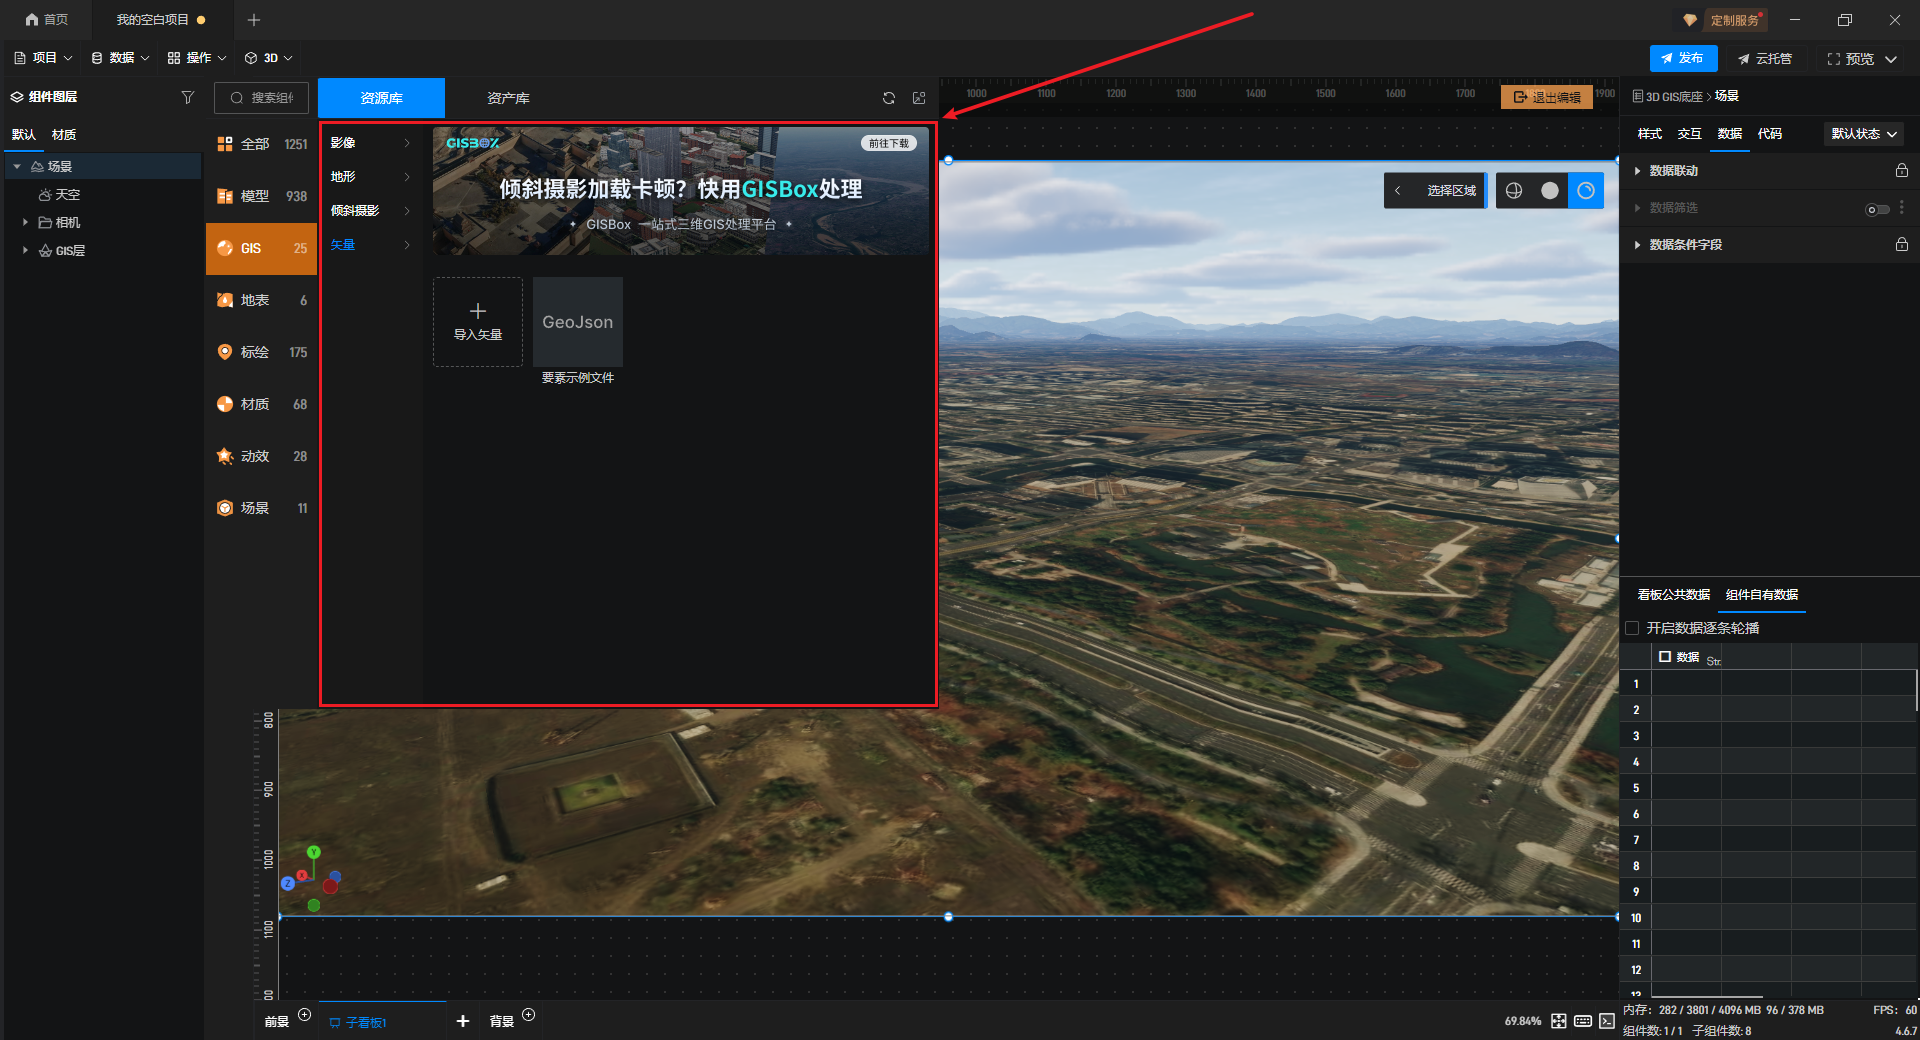Click the filter icon in 组件图层 panel
Viewport: 1920px width, 1040px height.
(187, 97)
